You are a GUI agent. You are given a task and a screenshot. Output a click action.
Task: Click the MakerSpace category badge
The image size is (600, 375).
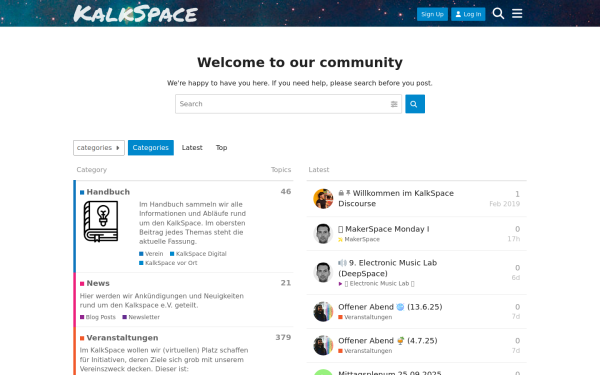[359, 240]
